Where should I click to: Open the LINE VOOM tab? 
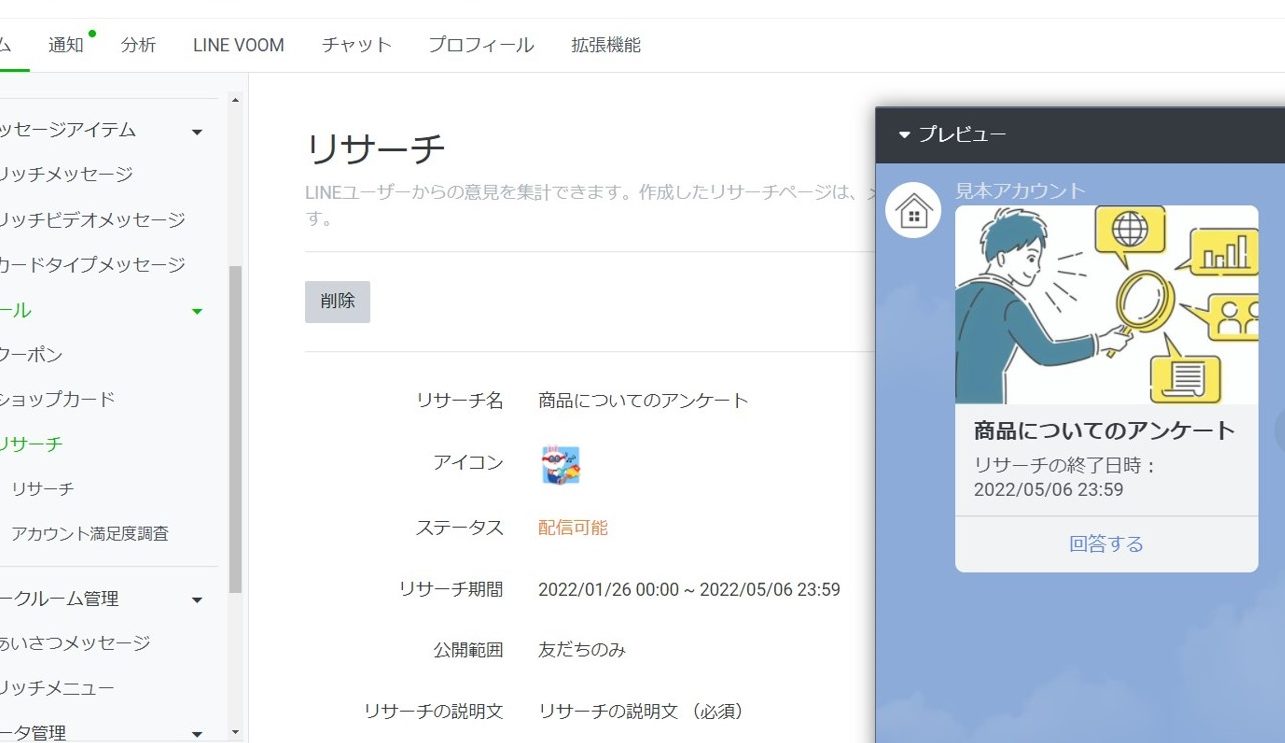click(238, 45)
